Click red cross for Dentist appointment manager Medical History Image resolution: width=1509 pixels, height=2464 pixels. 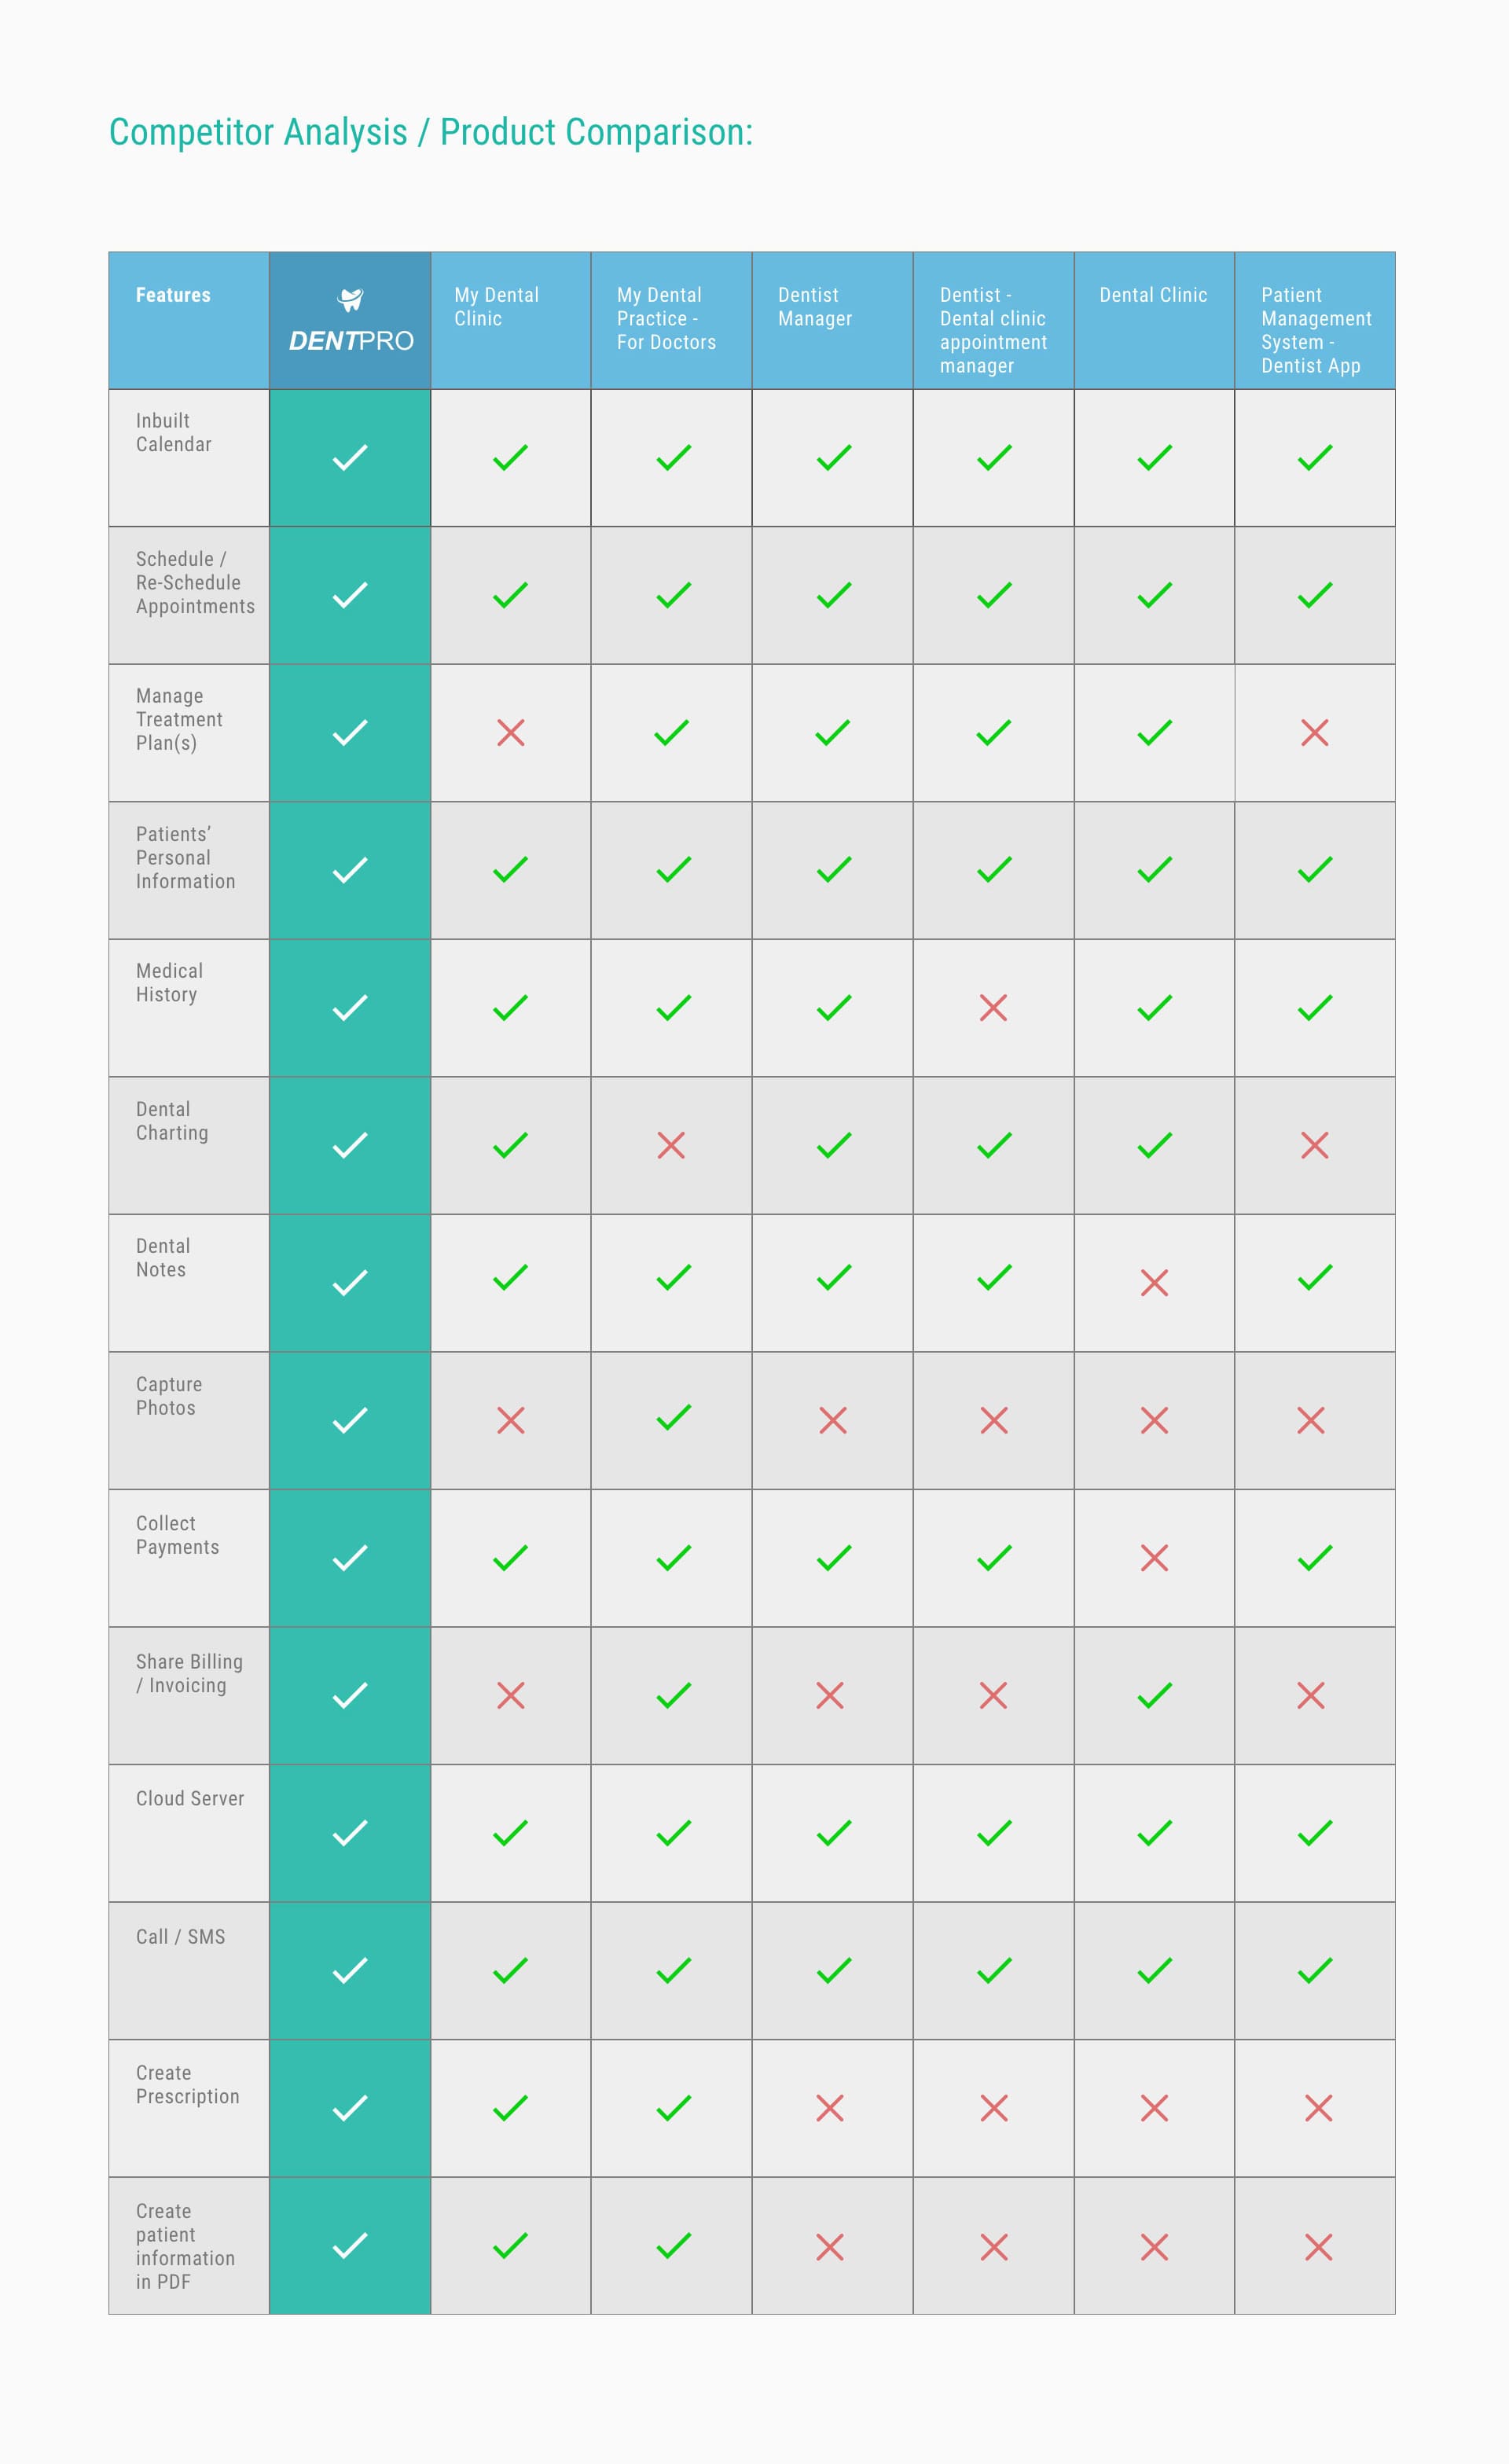pos(993,1007)
